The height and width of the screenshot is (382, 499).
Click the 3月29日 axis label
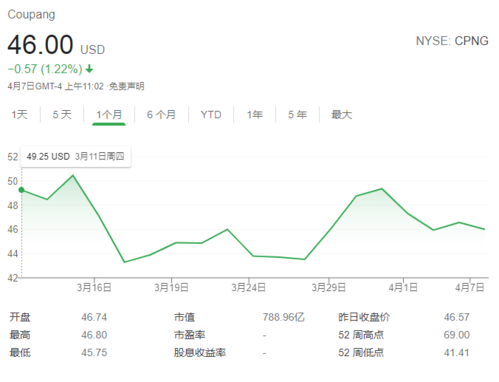click(x=329, y=287)
